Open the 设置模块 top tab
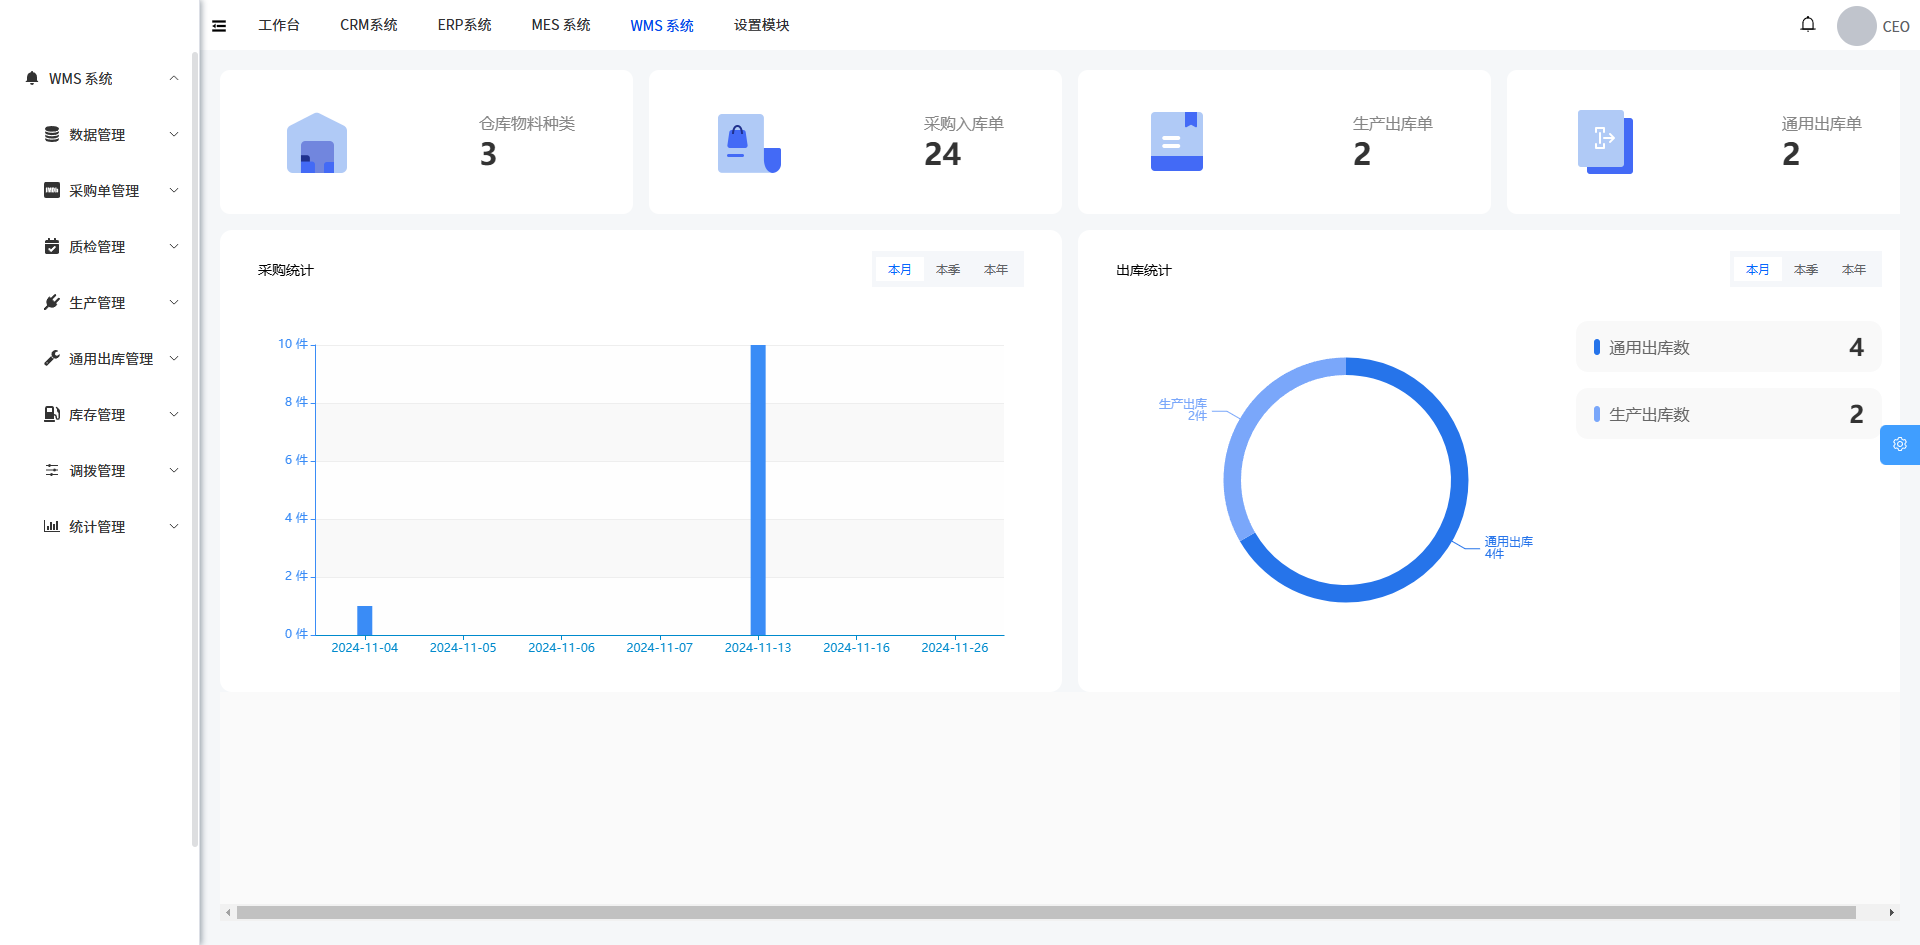The image size is (1920, 945). pos(761,25)
